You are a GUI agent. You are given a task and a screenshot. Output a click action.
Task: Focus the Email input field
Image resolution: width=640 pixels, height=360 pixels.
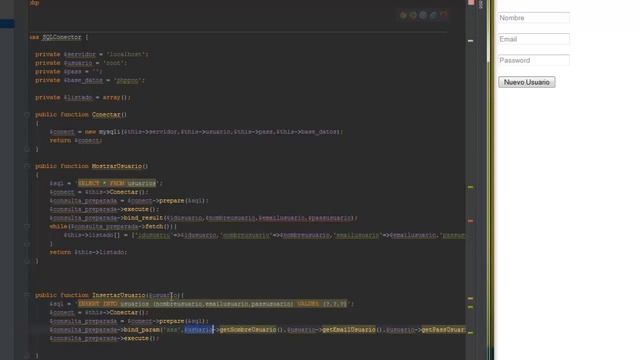click(533, 39)
